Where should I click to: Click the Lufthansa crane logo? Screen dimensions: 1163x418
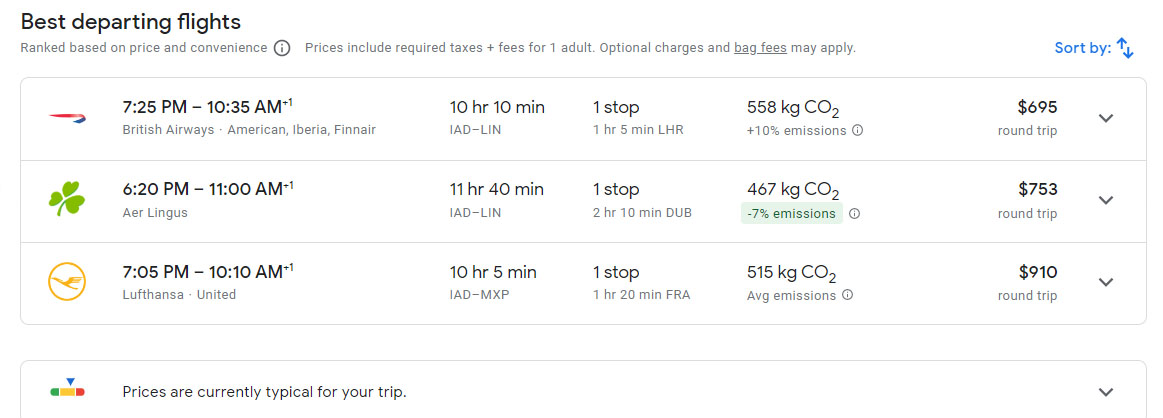pos(68,282)
